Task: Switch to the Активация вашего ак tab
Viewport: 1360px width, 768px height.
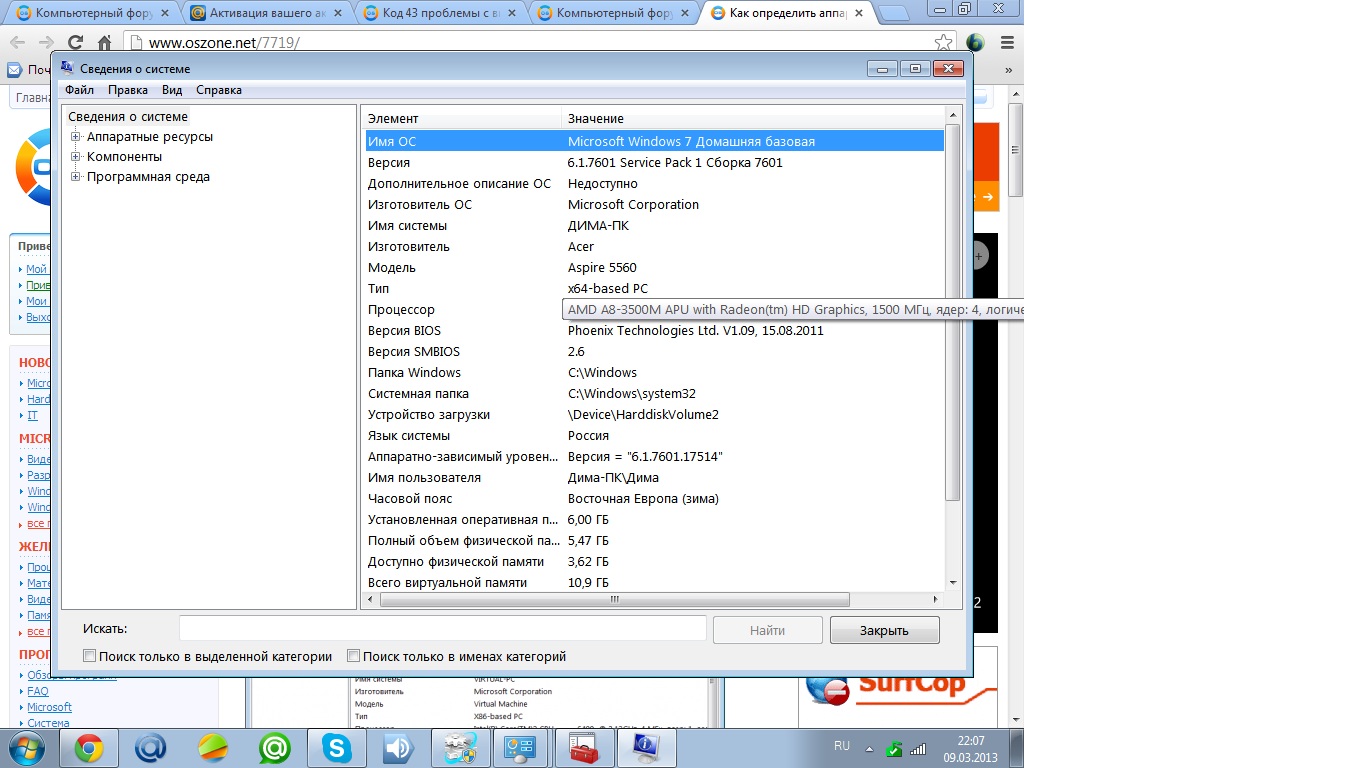Action: tap(268, 13)
